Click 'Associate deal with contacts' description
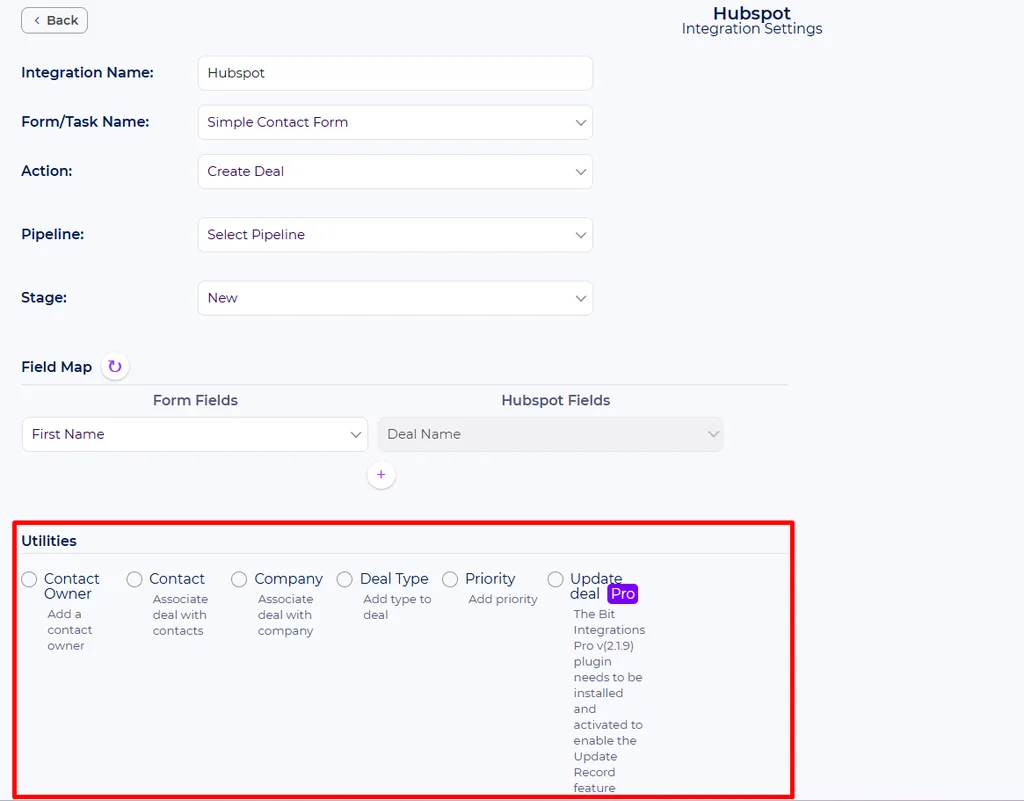1024x801 pixels. coord(180,615)
